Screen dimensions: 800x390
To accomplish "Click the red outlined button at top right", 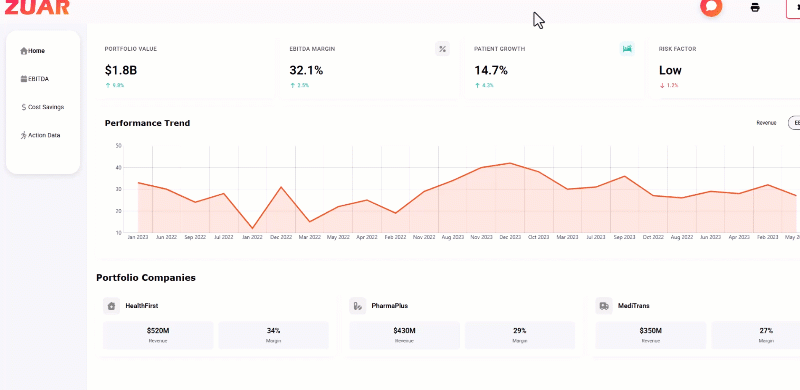I will tap(793, 8).
